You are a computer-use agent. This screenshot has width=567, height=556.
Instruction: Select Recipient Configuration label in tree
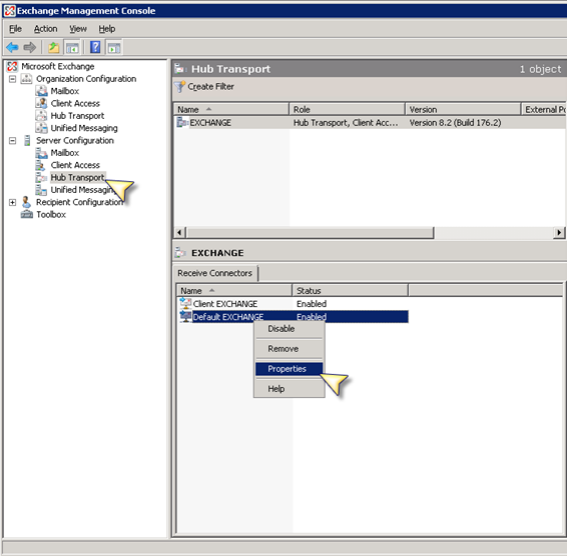pyautogui.click(x=80, y=202)
